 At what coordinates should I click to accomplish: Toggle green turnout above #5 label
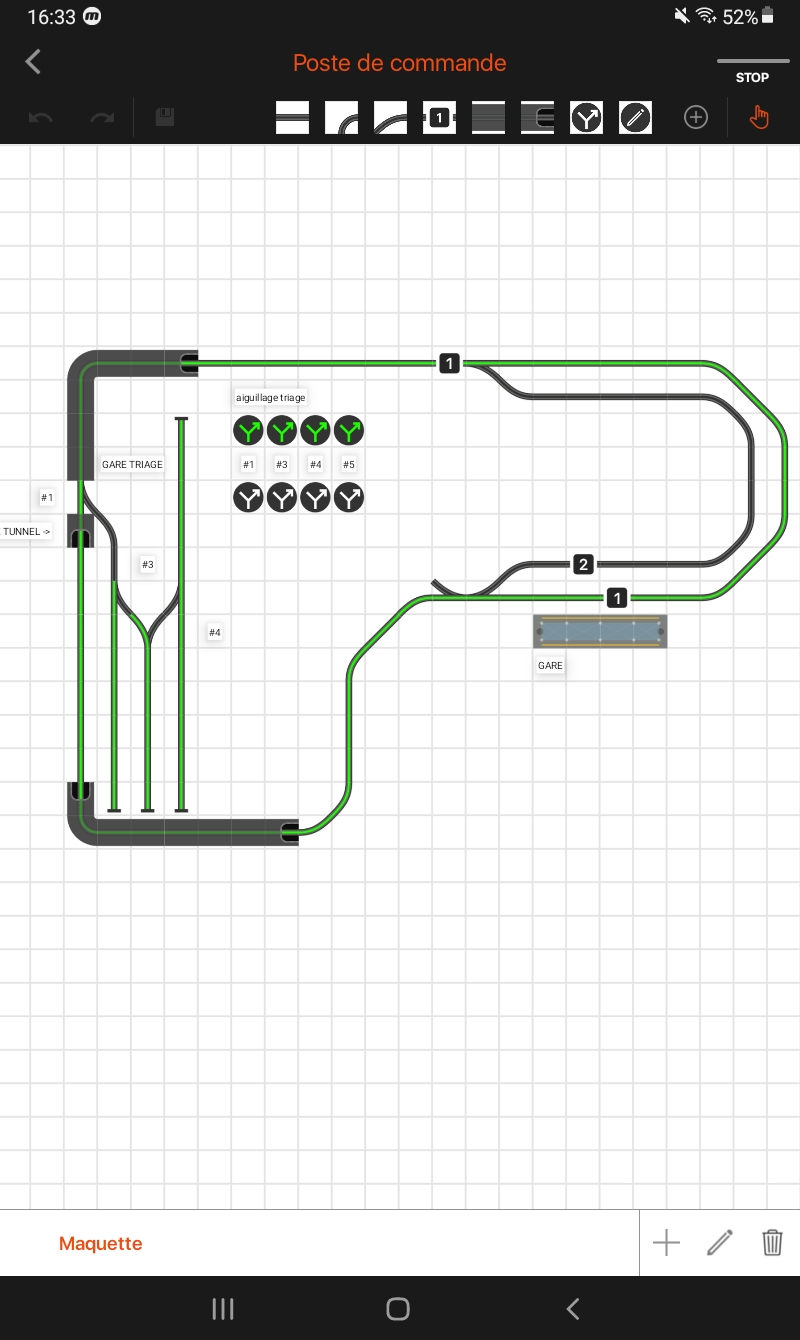(348, 431)
